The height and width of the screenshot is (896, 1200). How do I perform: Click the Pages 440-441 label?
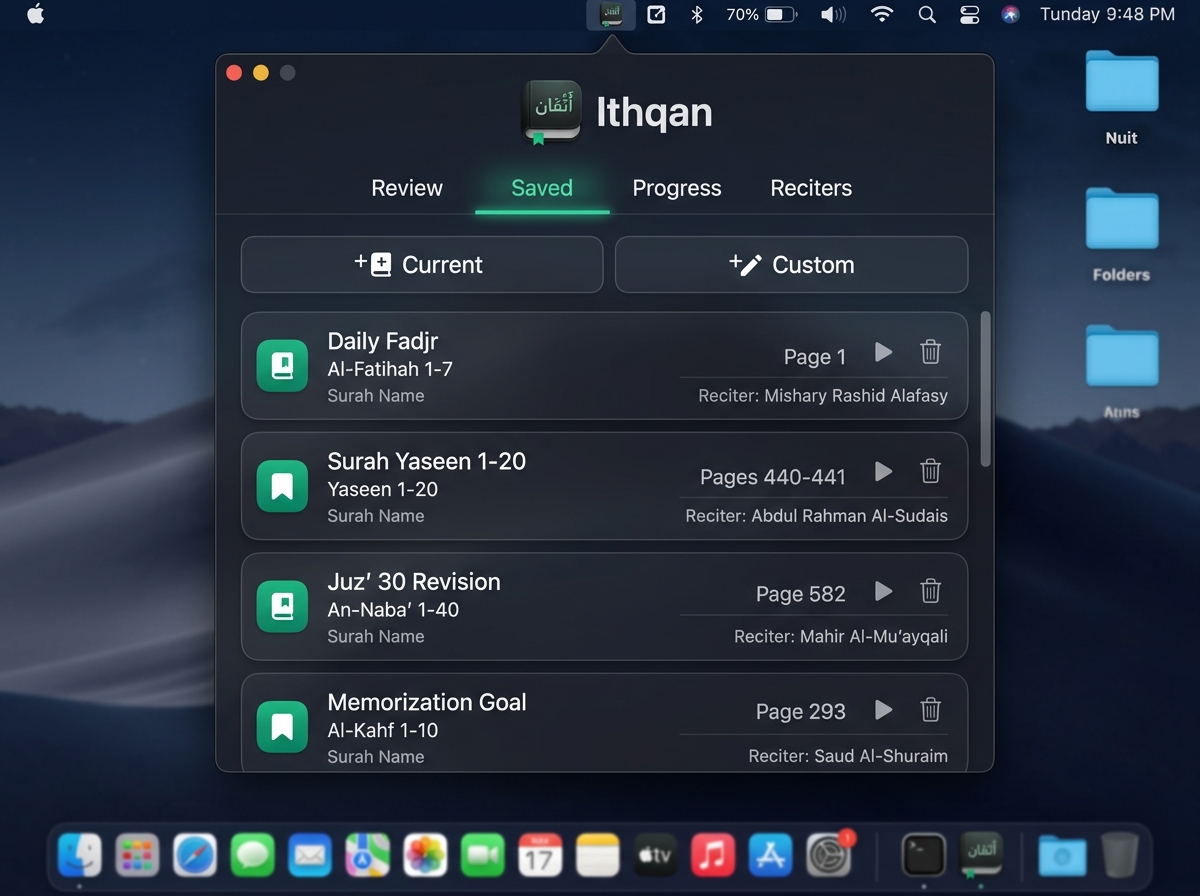[773, 477]
